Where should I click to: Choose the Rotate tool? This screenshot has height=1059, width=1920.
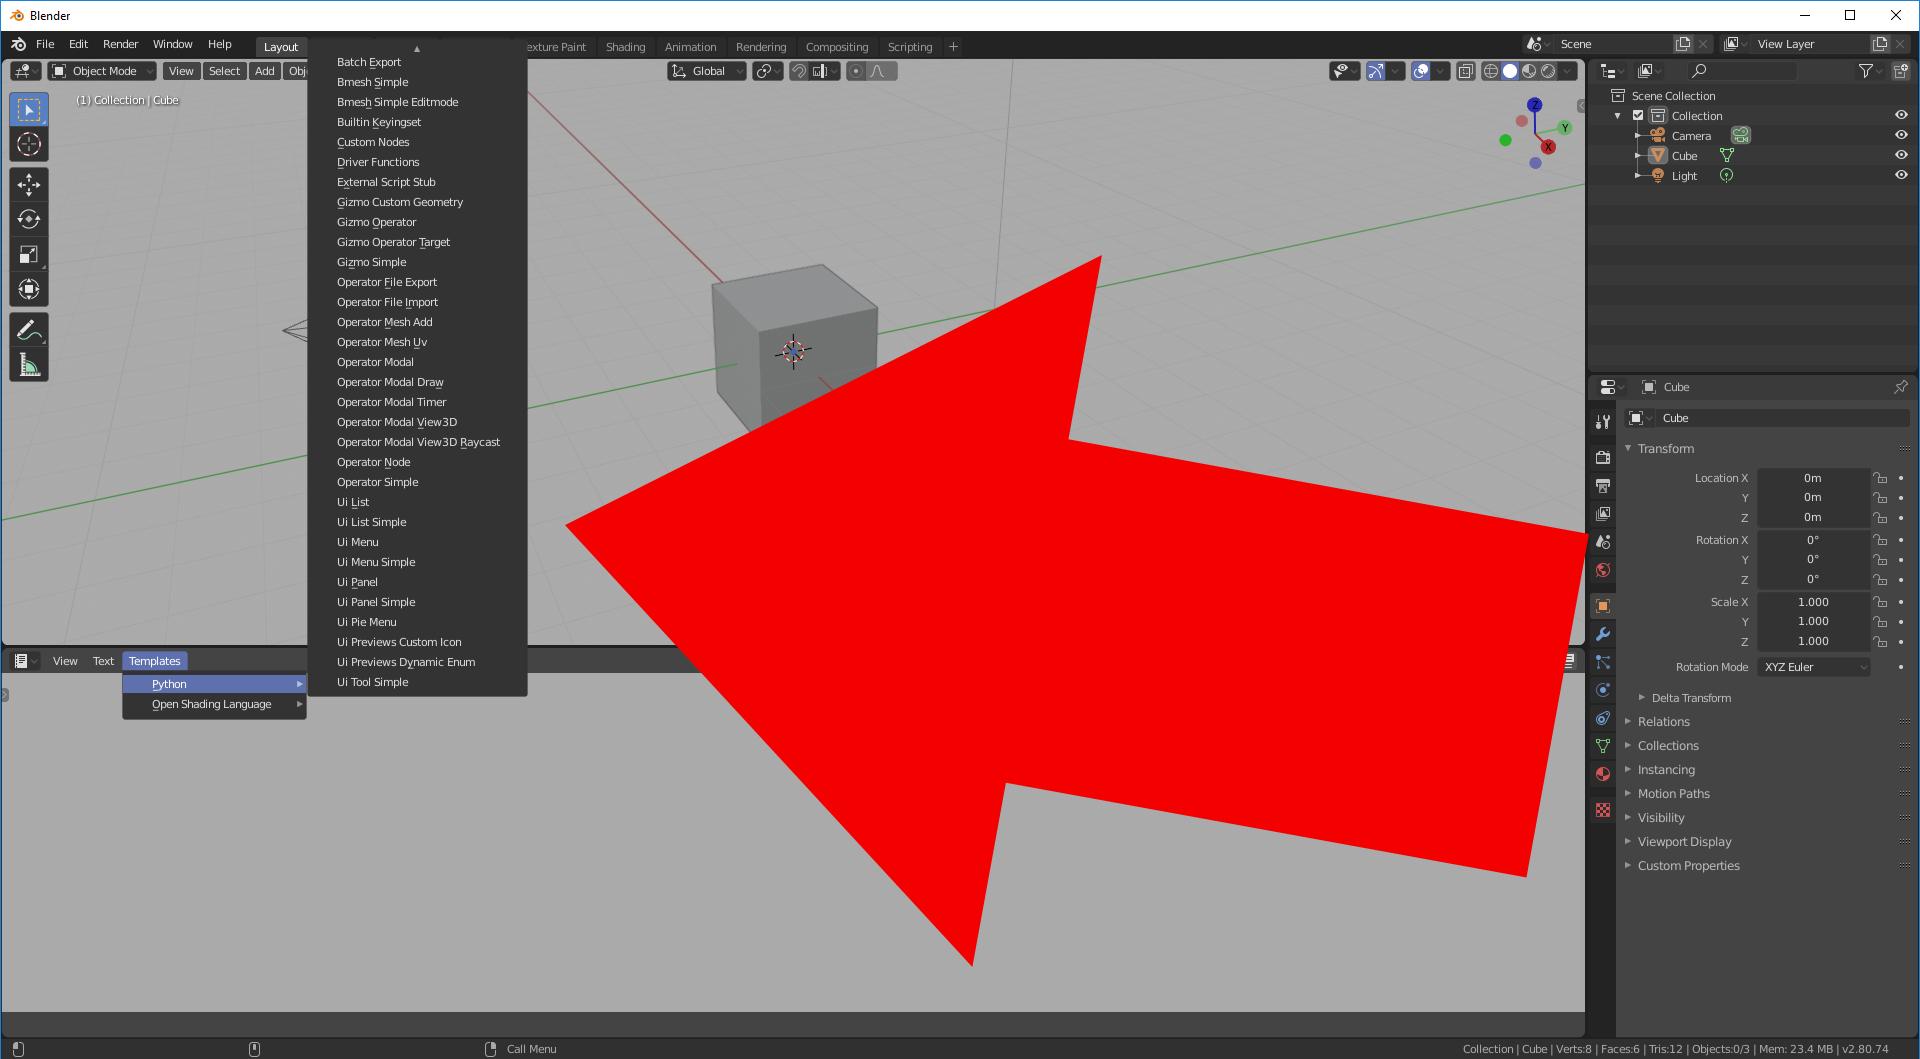pyautogui.click(x=29, y=219)
